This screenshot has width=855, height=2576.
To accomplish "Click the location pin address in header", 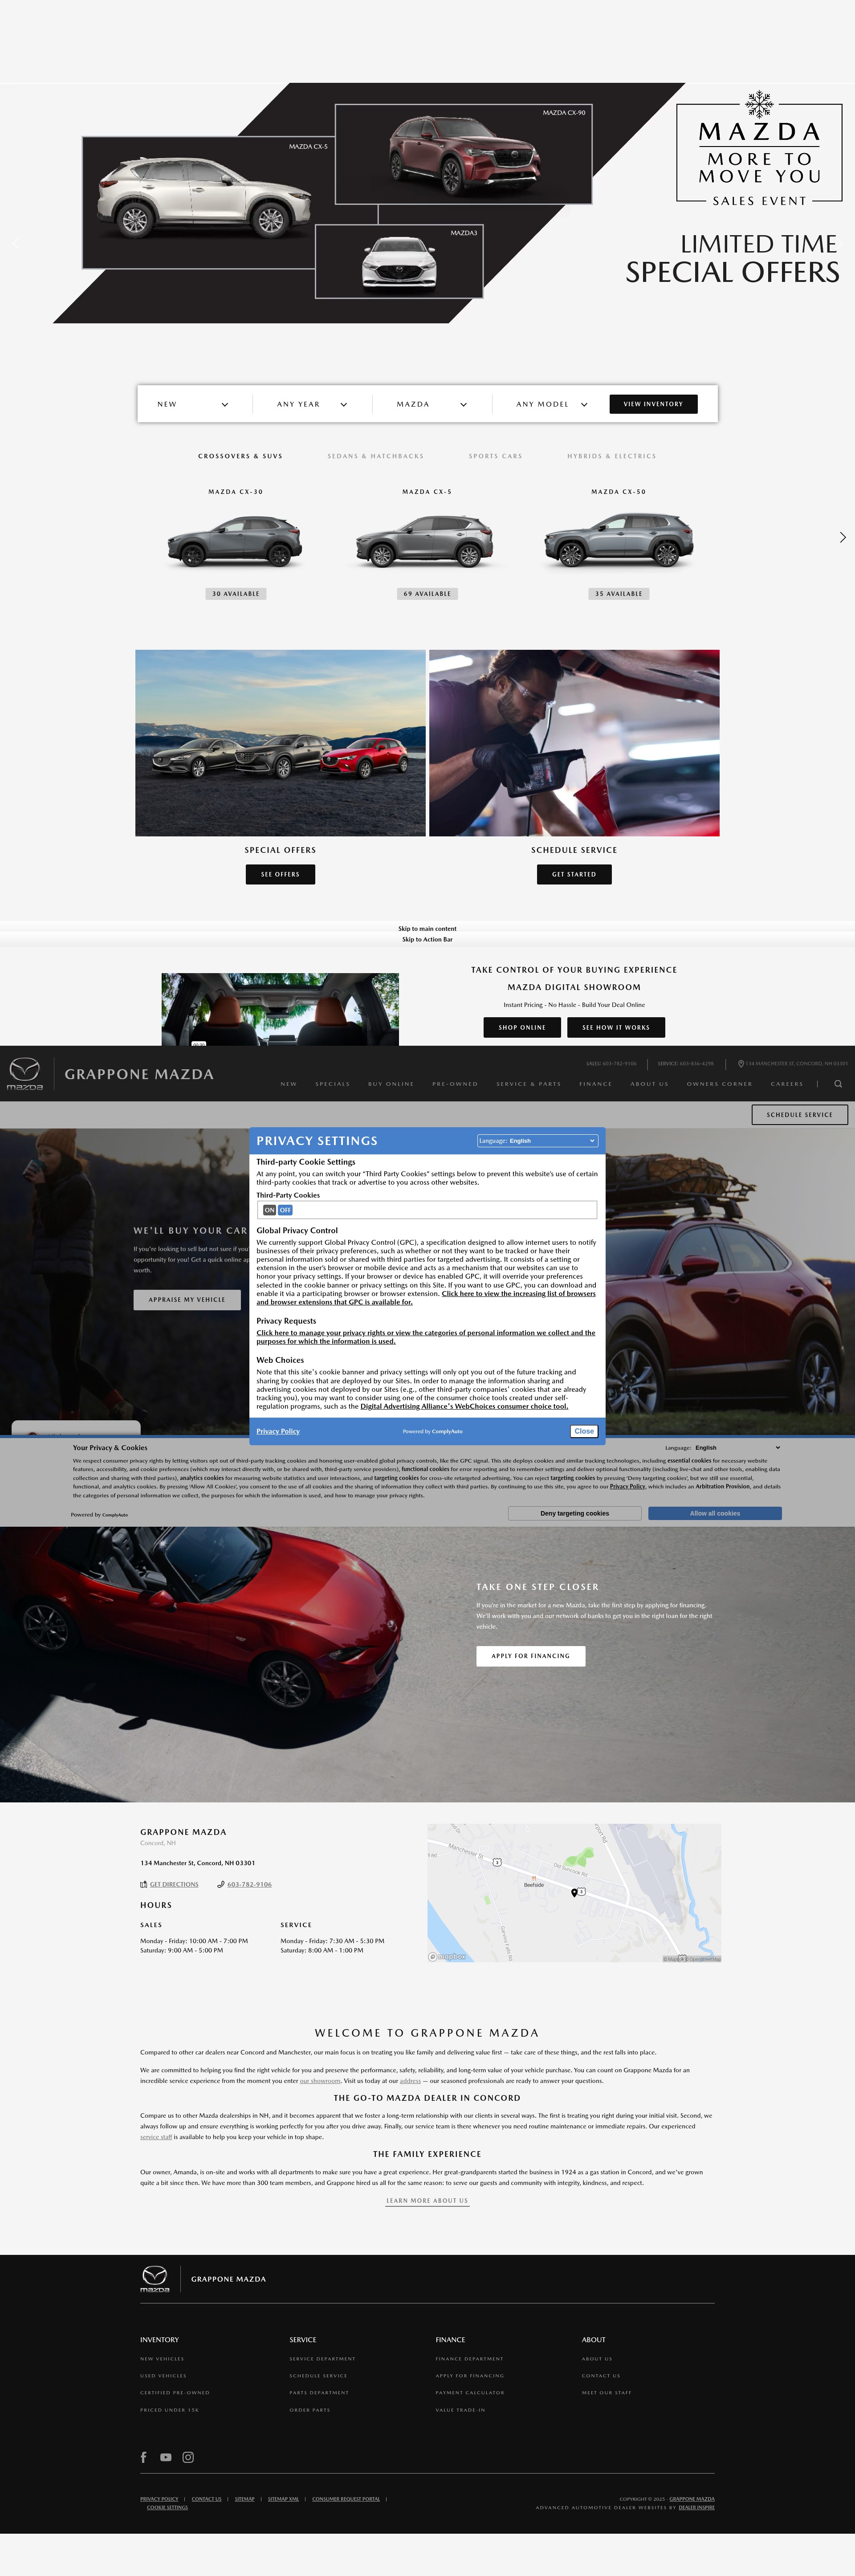I will (x=792, y=1064).
